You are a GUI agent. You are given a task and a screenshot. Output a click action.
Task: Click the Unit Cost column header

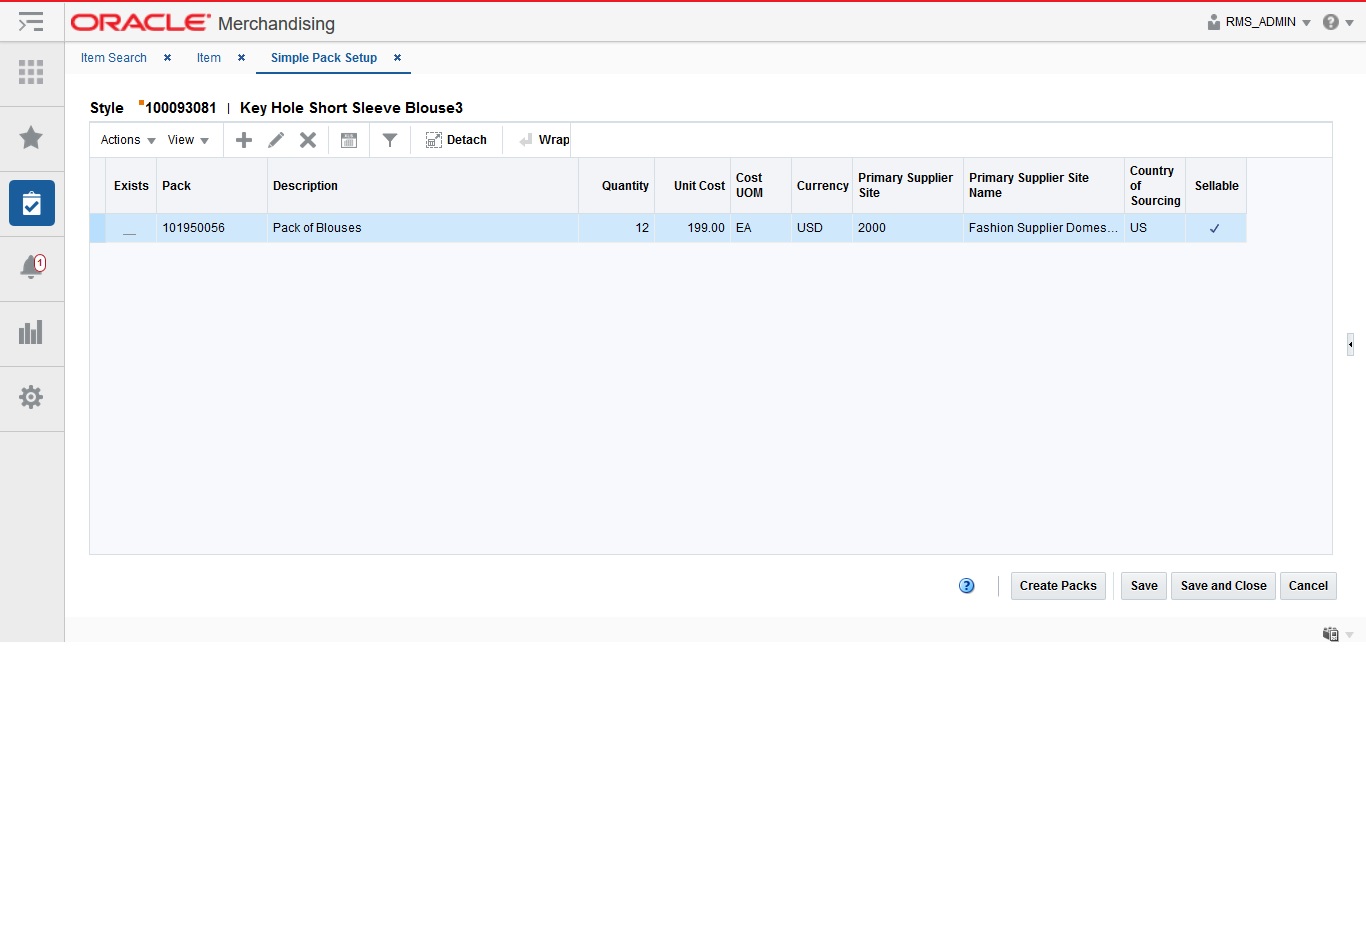coord(693,186)
